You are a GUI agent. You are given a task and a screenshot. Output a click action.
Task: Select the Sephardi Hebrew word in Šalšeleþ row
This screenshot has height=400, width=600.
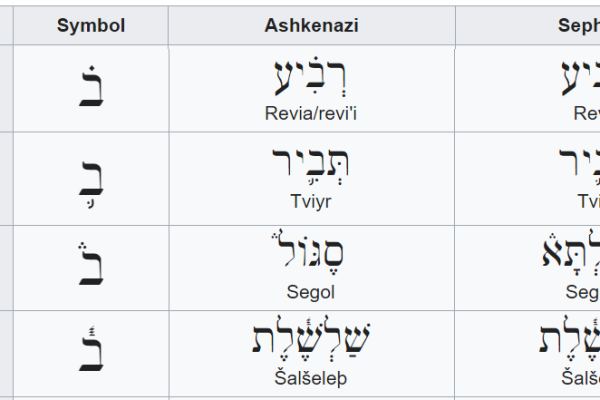pyautogui.click(x=570, y=341)
